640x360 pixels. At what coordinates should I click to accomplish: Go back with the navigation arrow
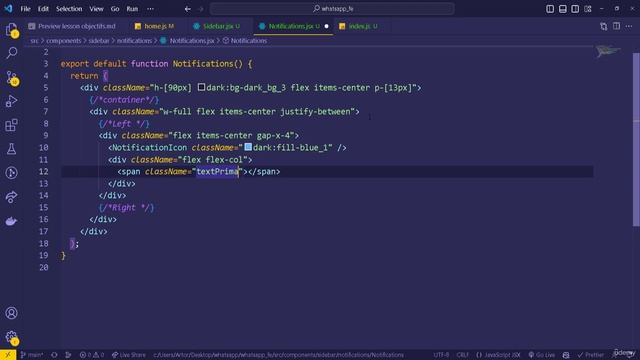188,9
